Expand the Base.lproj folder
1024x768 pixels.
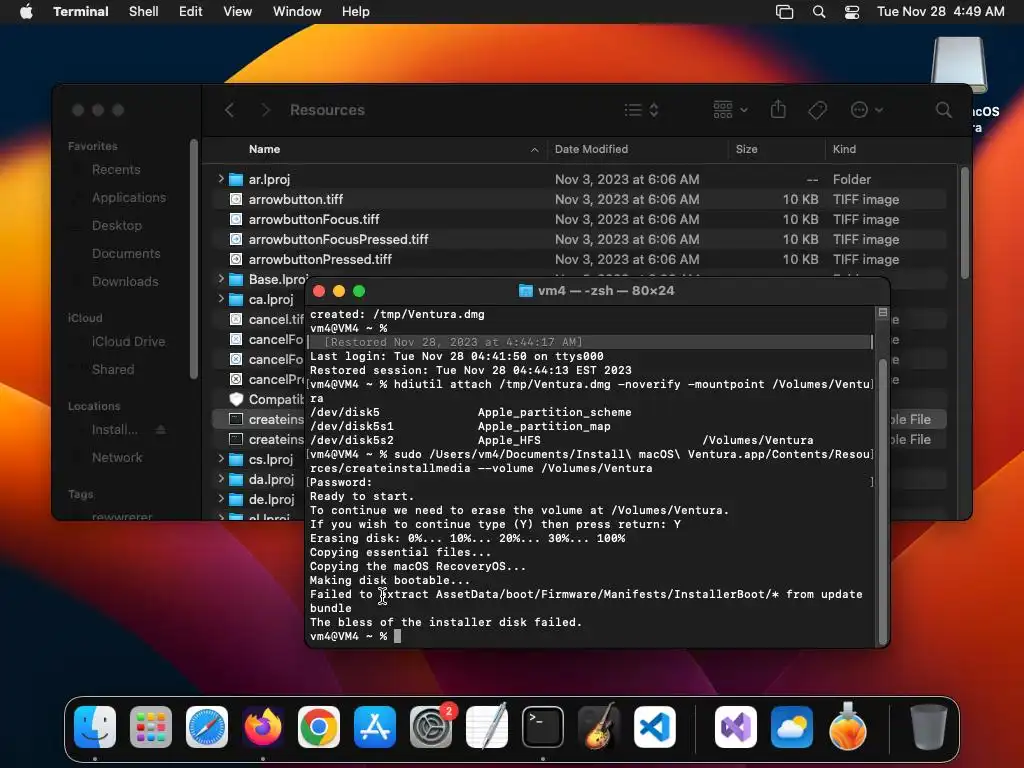click(x=221, y=279)
